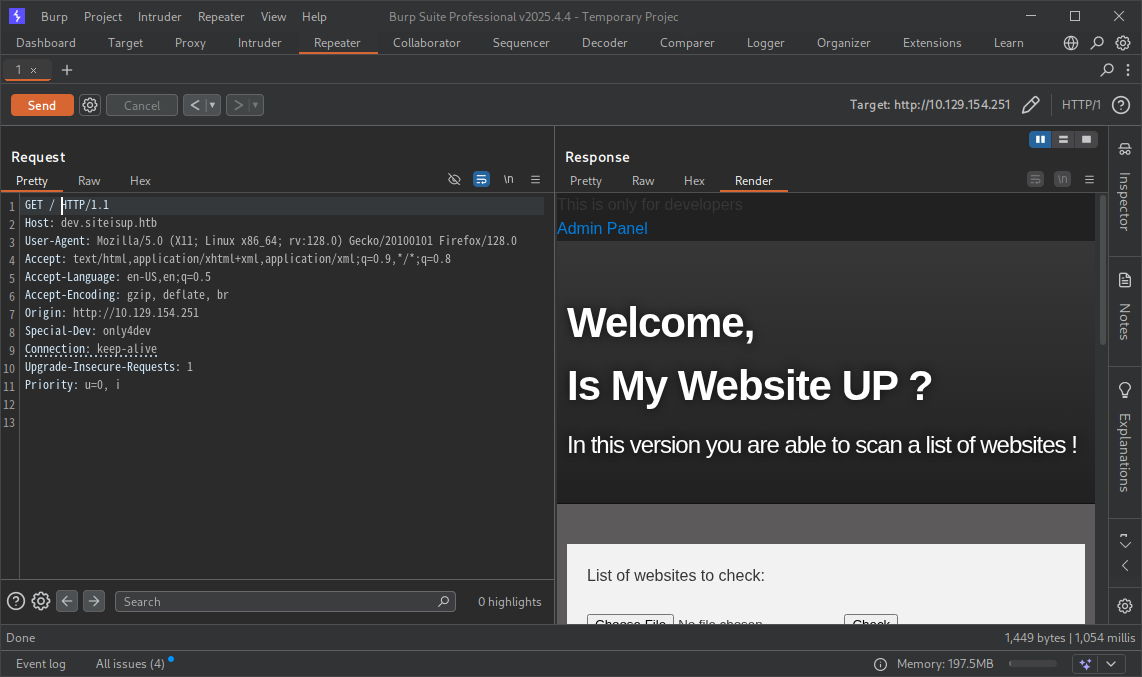Open search help question mark icon

point(16,601)
